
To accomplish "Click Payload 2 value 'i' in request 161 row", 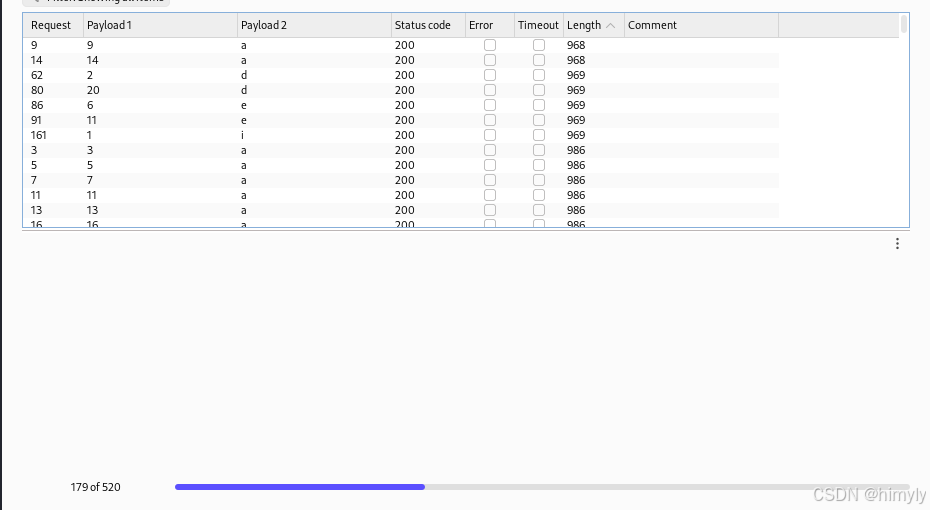I will point(243,135).
